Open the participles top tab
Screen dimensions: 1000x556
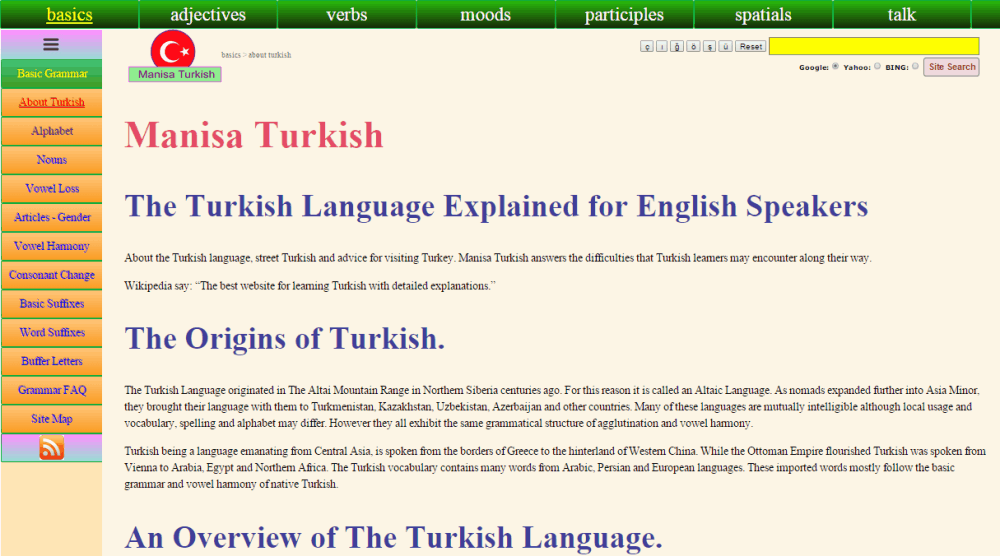point(624,14)
